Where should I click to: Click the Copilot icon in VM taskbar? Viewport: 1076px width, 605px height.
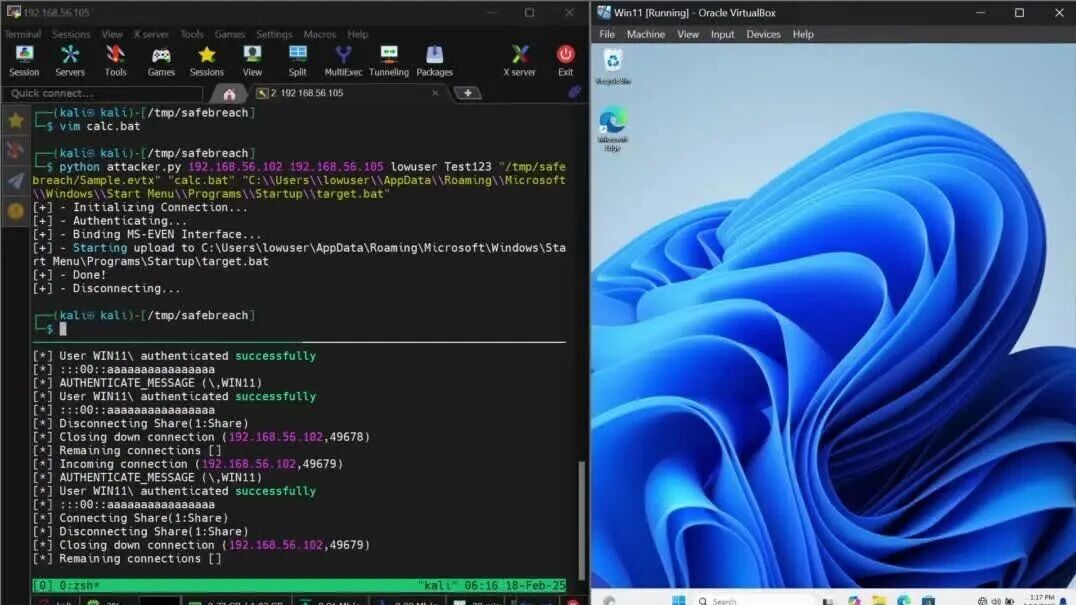[x=854, y=600]
